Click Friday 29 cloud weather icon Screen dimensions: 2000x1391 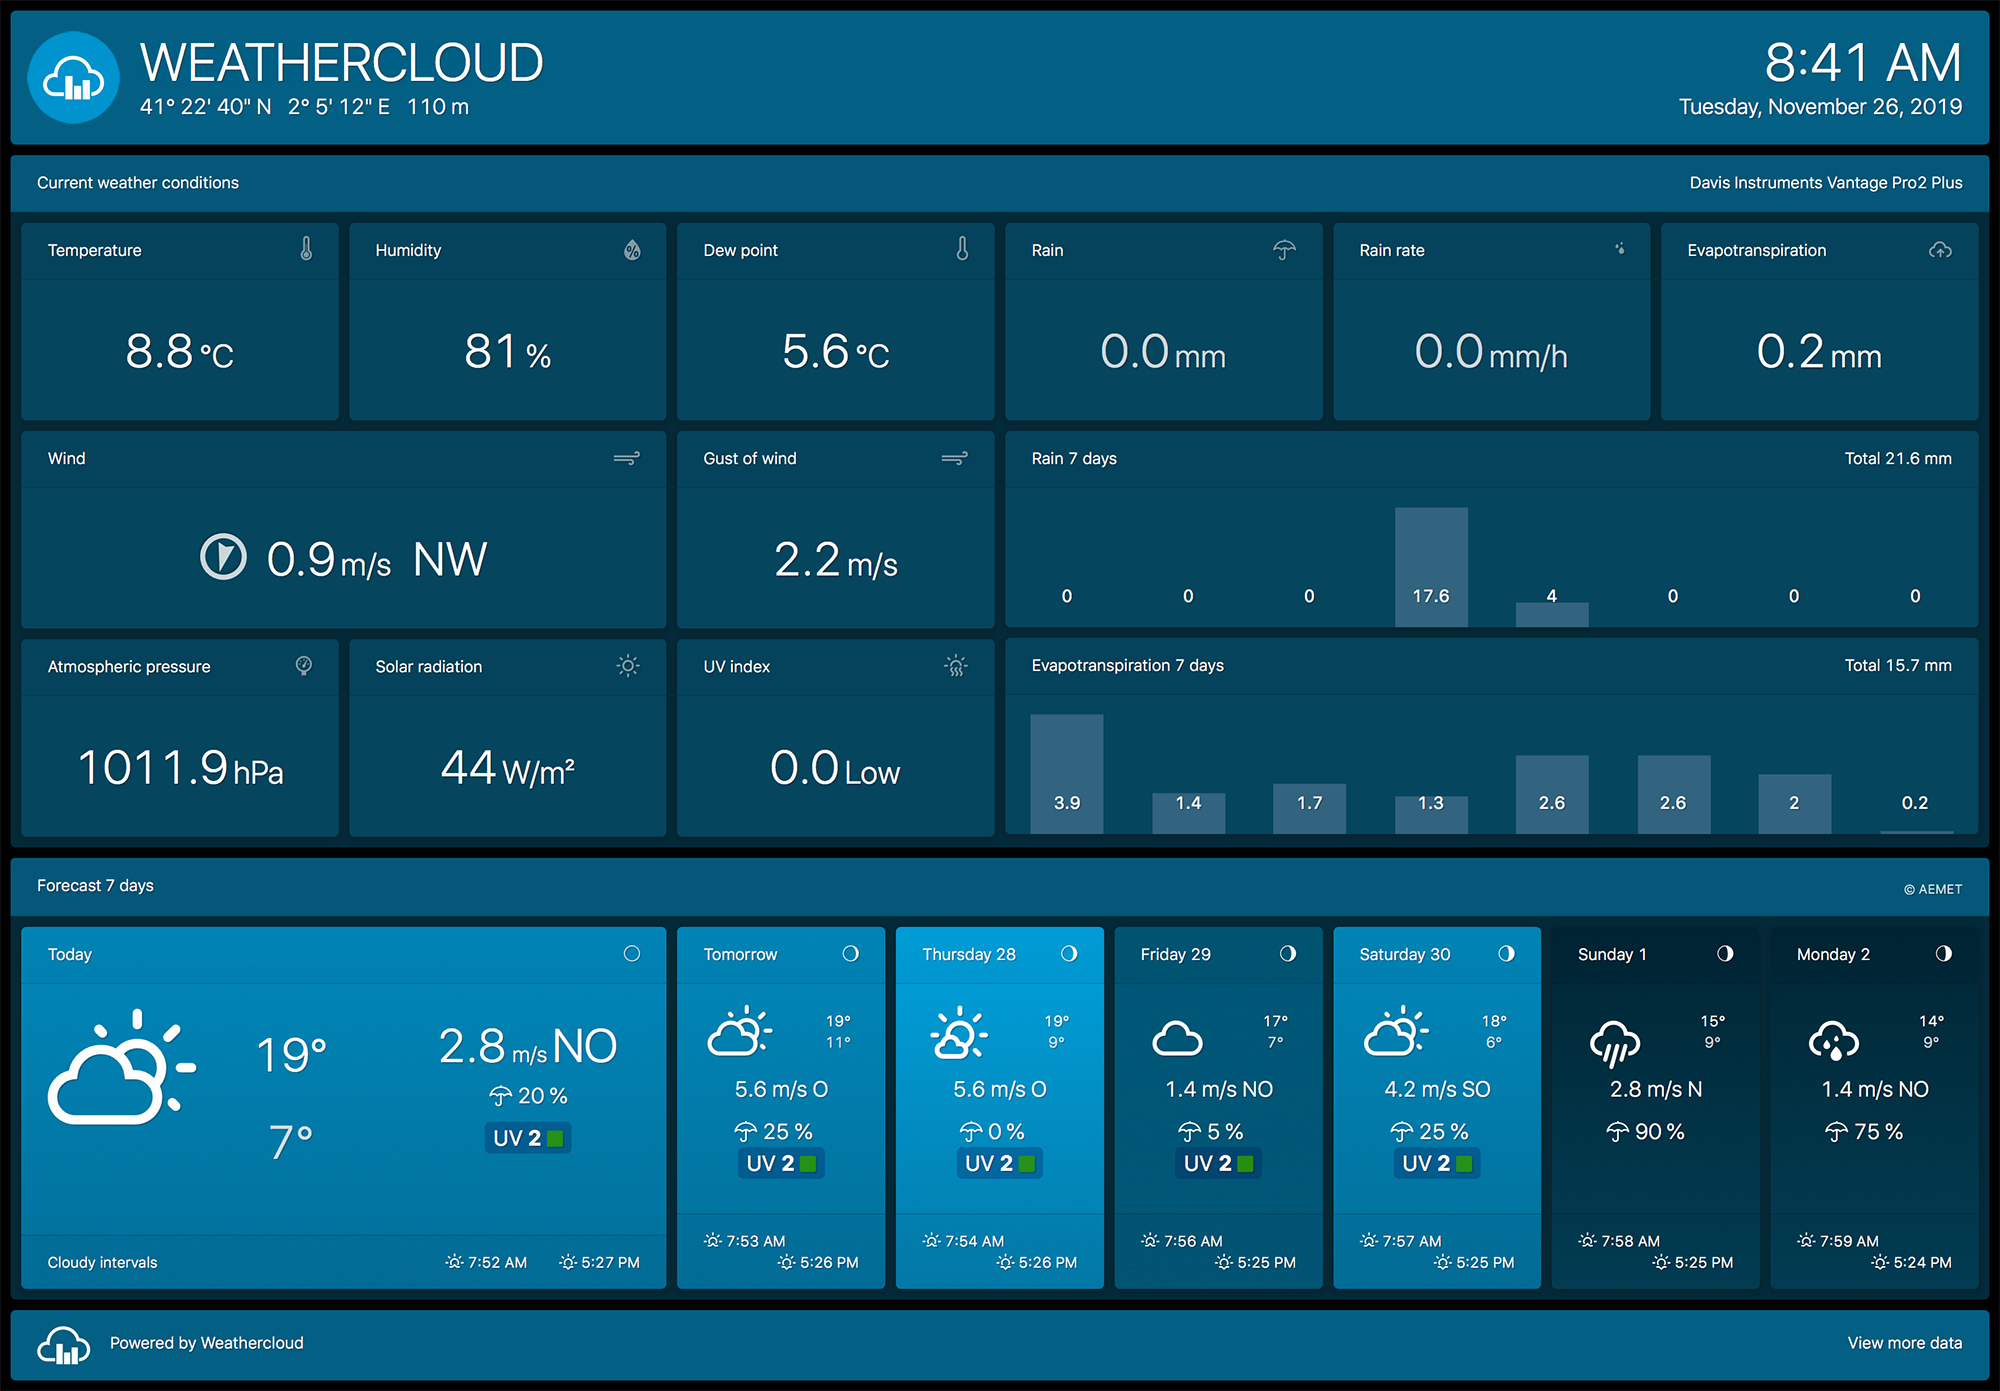pyautogui.click(x=1177, y=1038)
